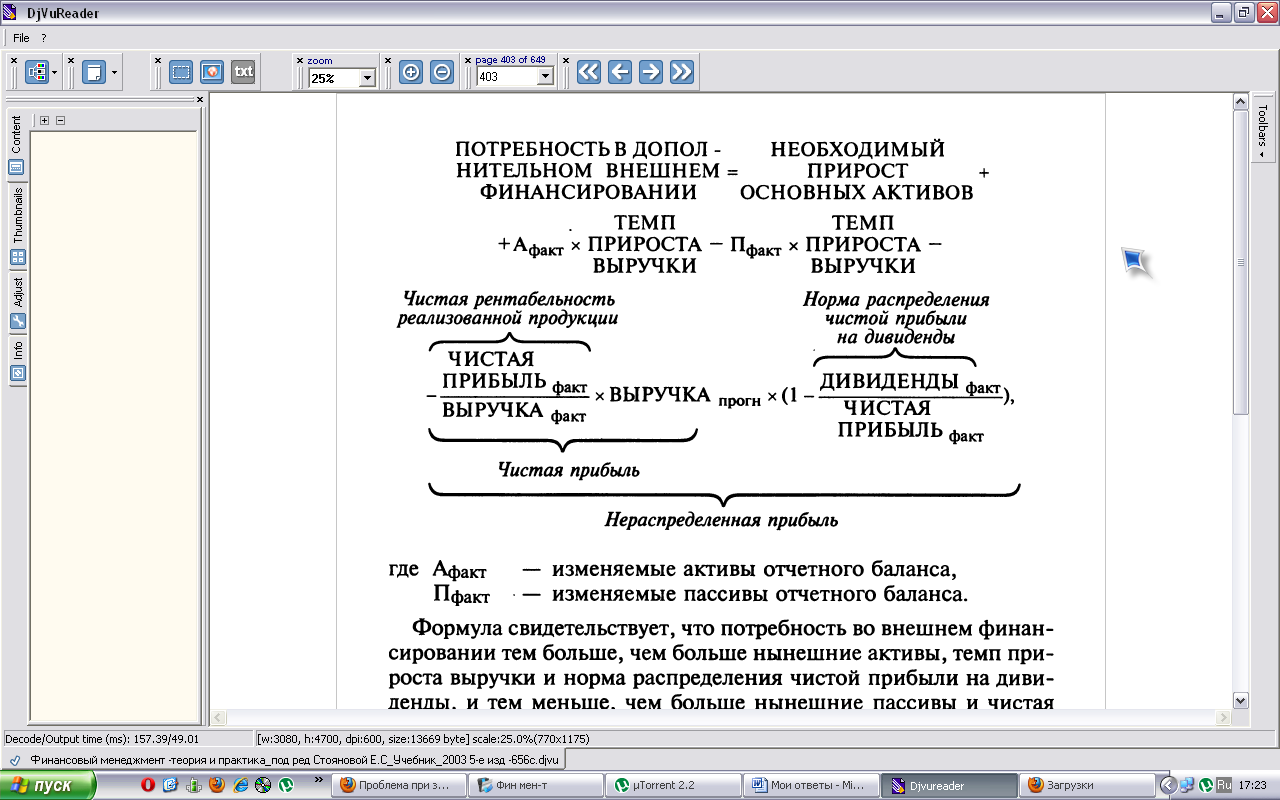Expand all content tree nodes

click(x=44, y=120)
